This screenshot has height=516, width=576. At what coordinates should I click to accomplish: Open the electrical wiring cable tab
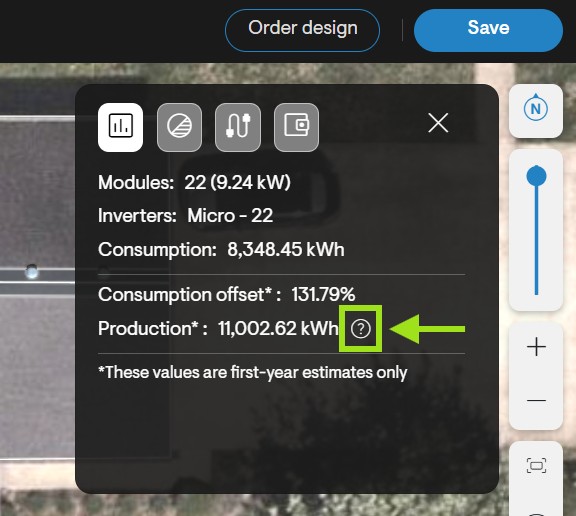[x=238, y=127]
